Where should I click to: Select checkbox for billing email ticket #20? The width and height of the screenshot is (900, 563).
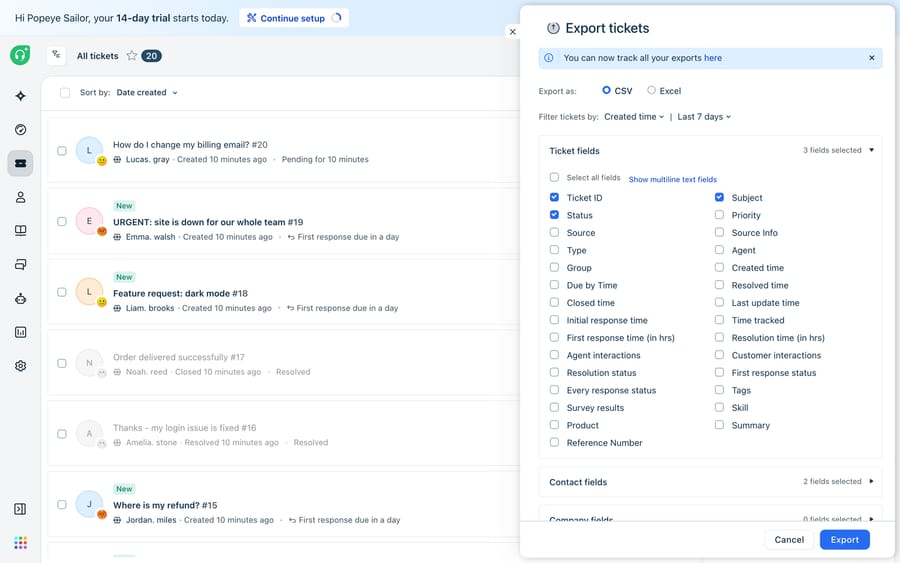61,150
